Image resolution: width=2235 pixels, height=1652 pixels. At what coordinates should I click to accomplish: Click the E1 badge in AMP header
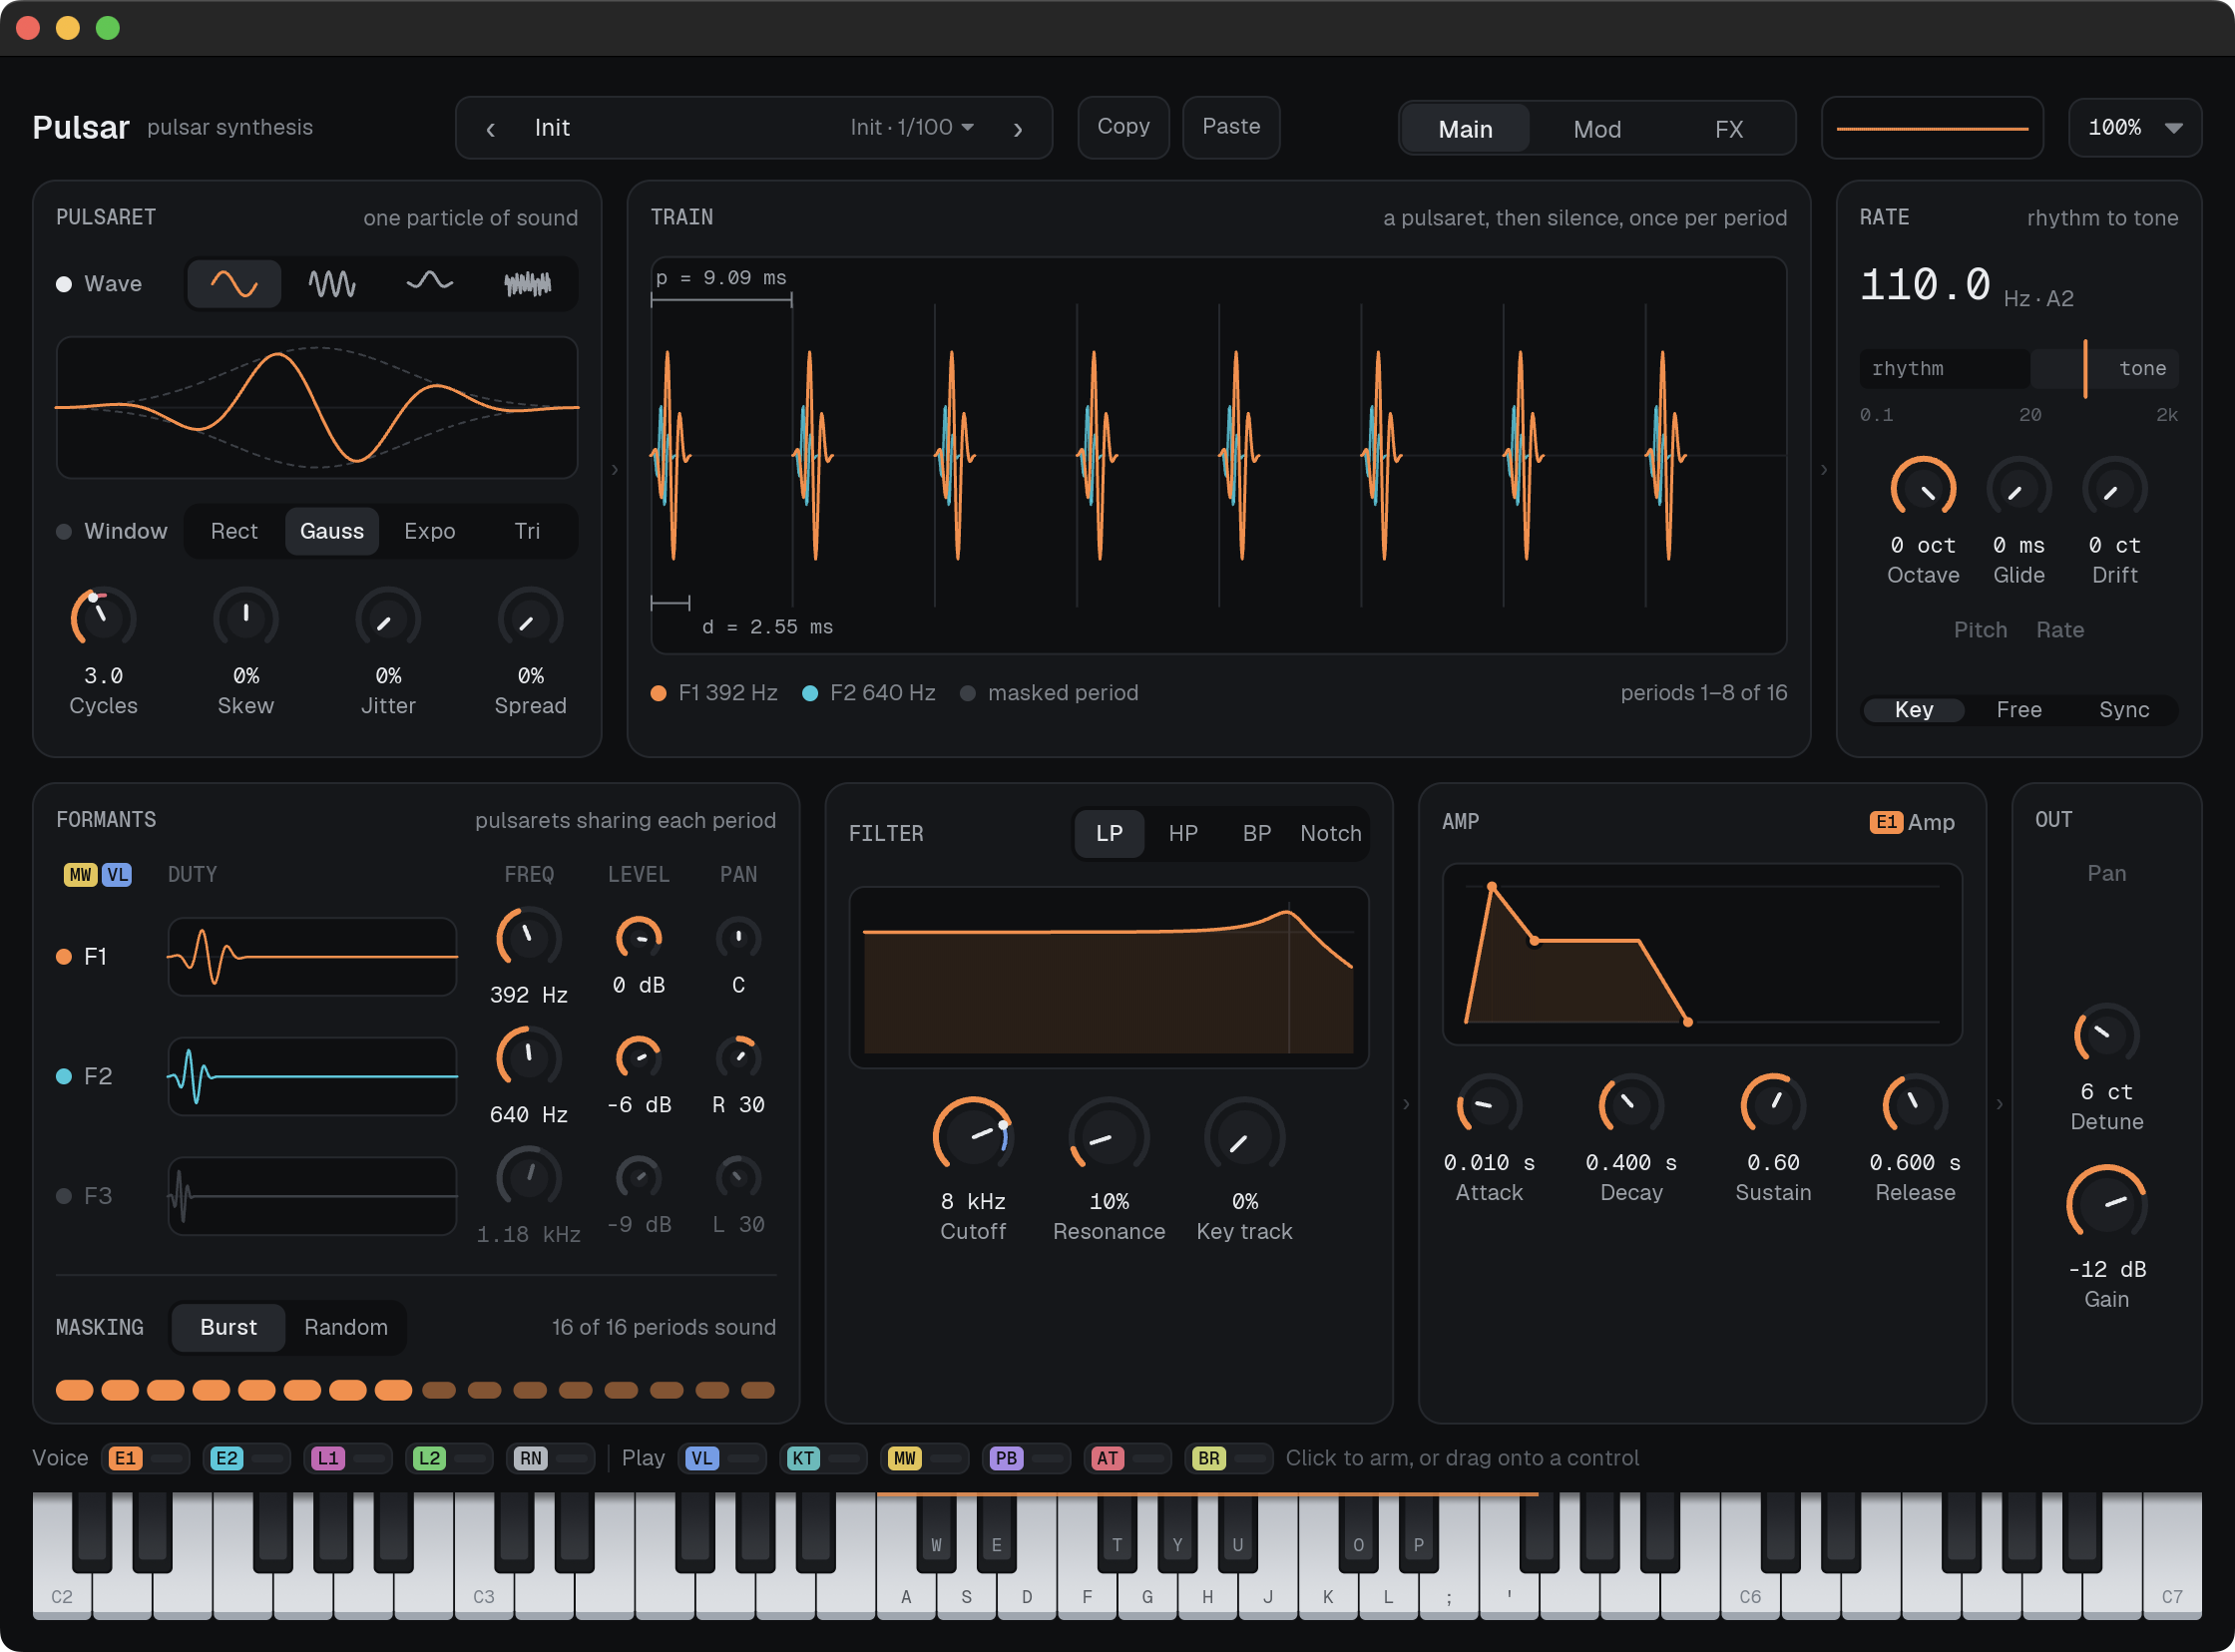1886,822
